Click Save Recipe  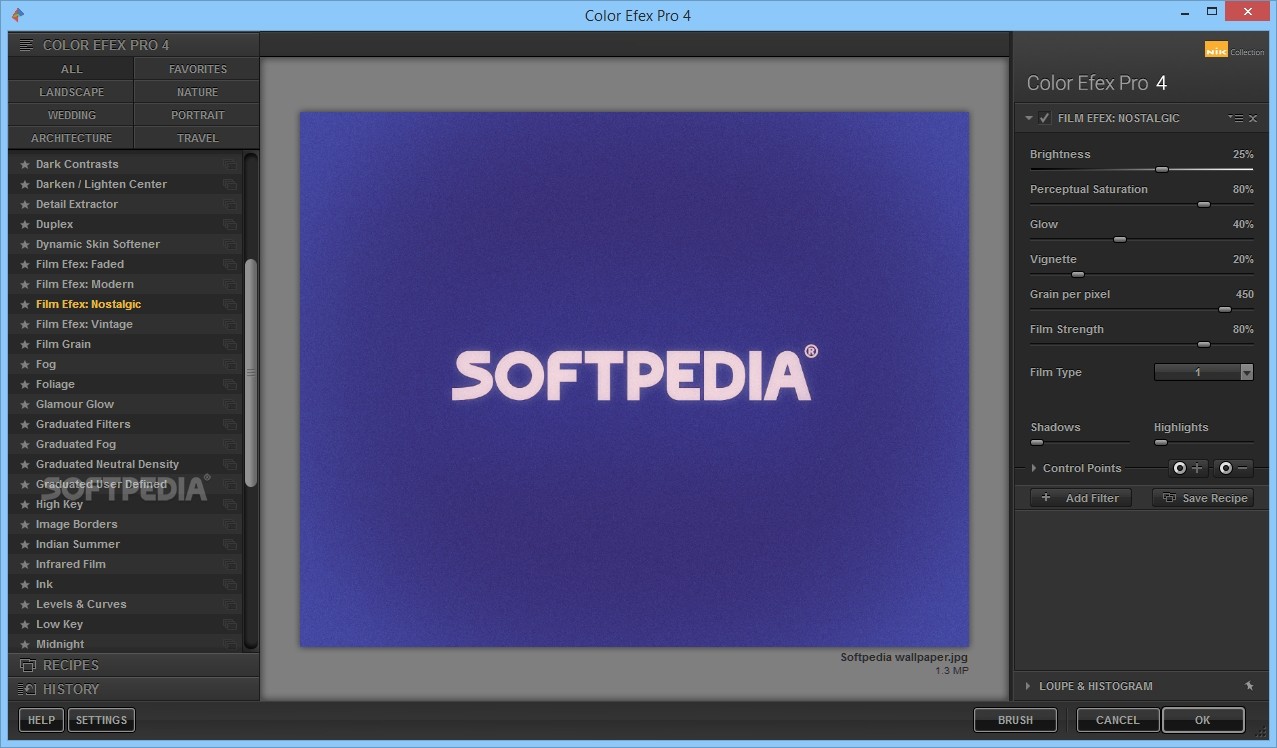tap(1204, 498)
